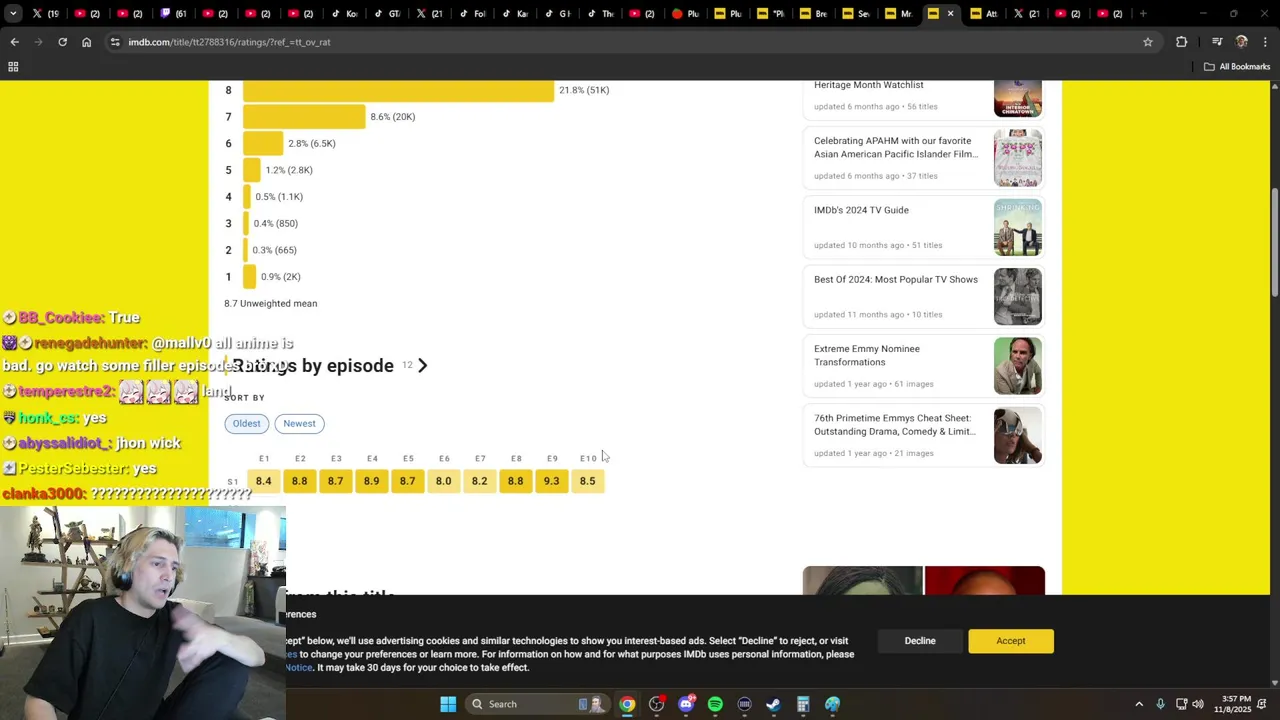Show hidden system tray icons
The image size is (1280, 720).
tap(1138, 704)
